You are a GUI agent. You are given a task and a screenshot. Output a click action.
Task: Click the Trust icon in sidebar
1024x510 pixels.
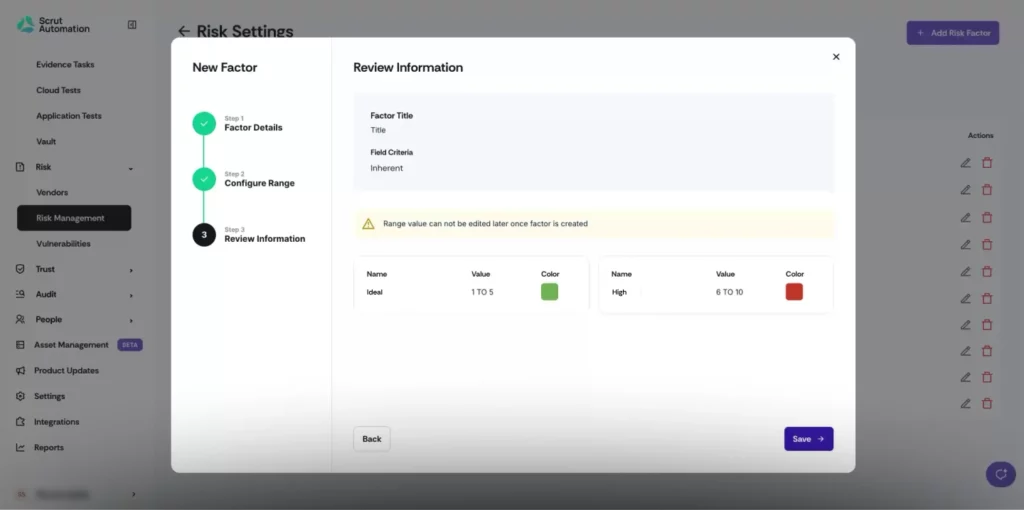coord(20,269)
